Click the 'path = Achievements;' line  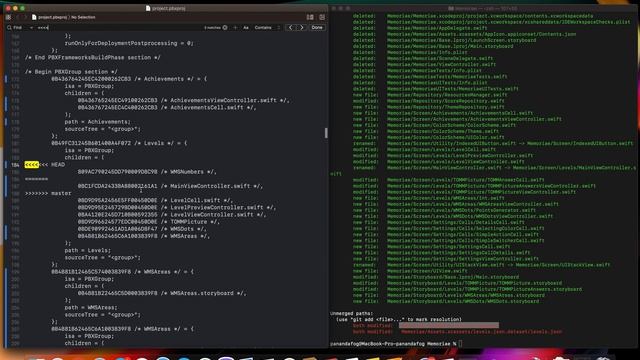click(x=98, y=122)
